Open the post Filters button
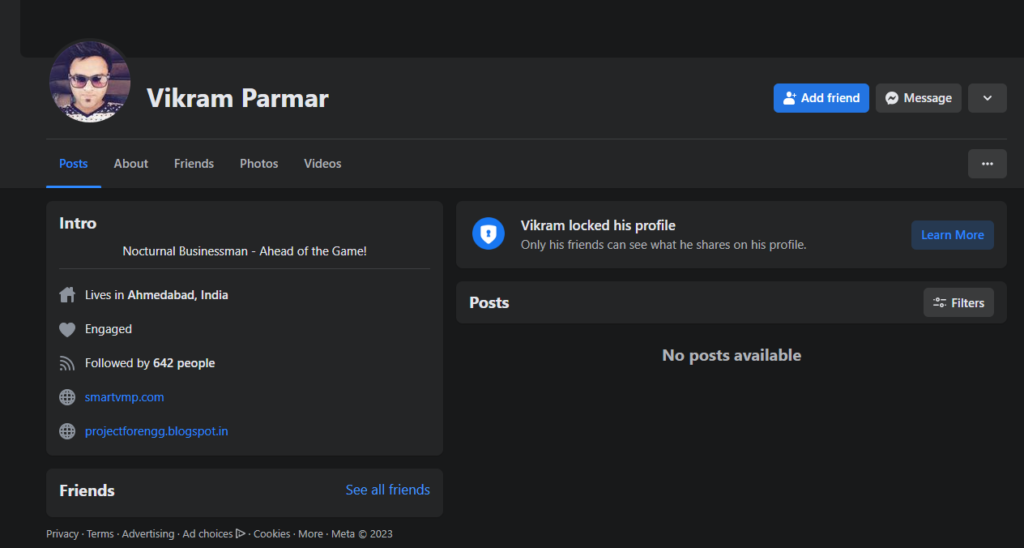Image resolution: width=1024 pixels, height=548 pixels. pyautogui.click(x=958, y=303)
